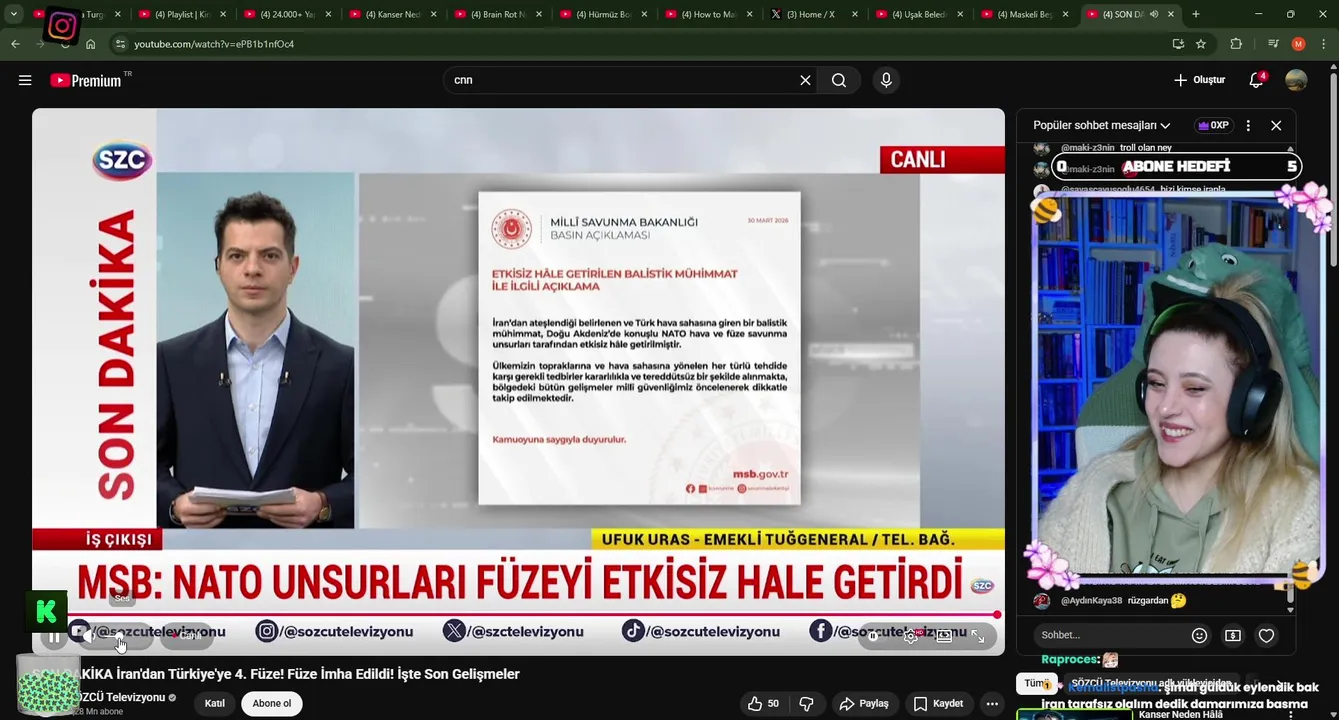Viewport: 1339px width, 720px height.
Task: Open the tab search dropdown arrow
Action: tap(14, 14)
